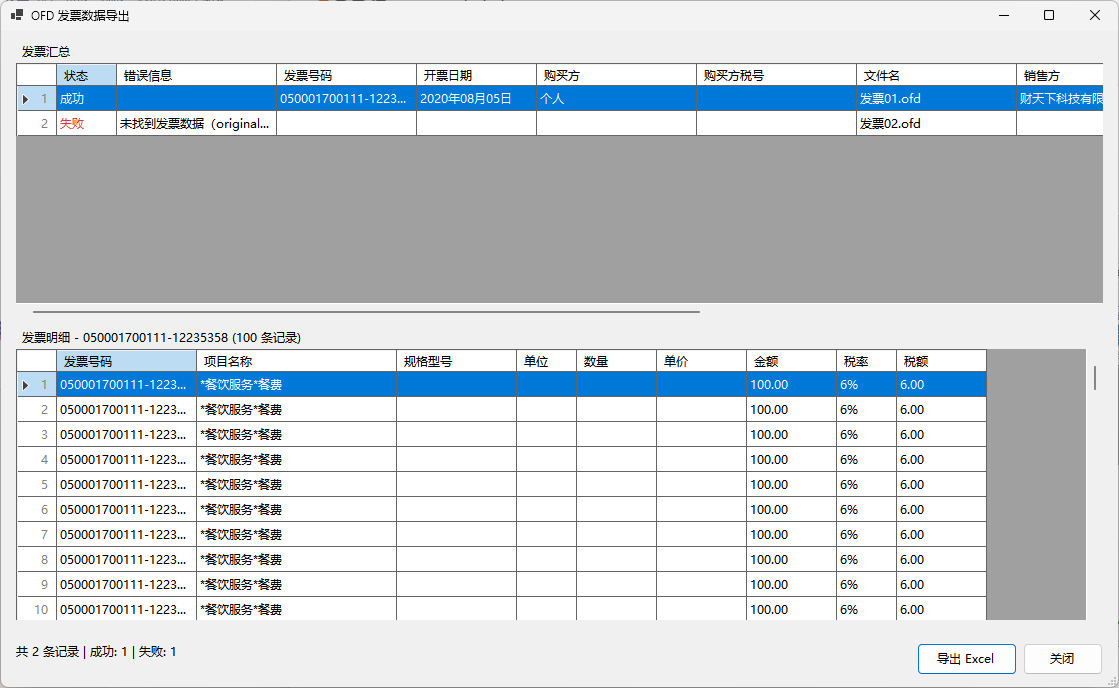The width and height of the screenshot is (1119, 688).
Task: Select the 发票01.ofd file name cell
Action: [x=936, y=98]
